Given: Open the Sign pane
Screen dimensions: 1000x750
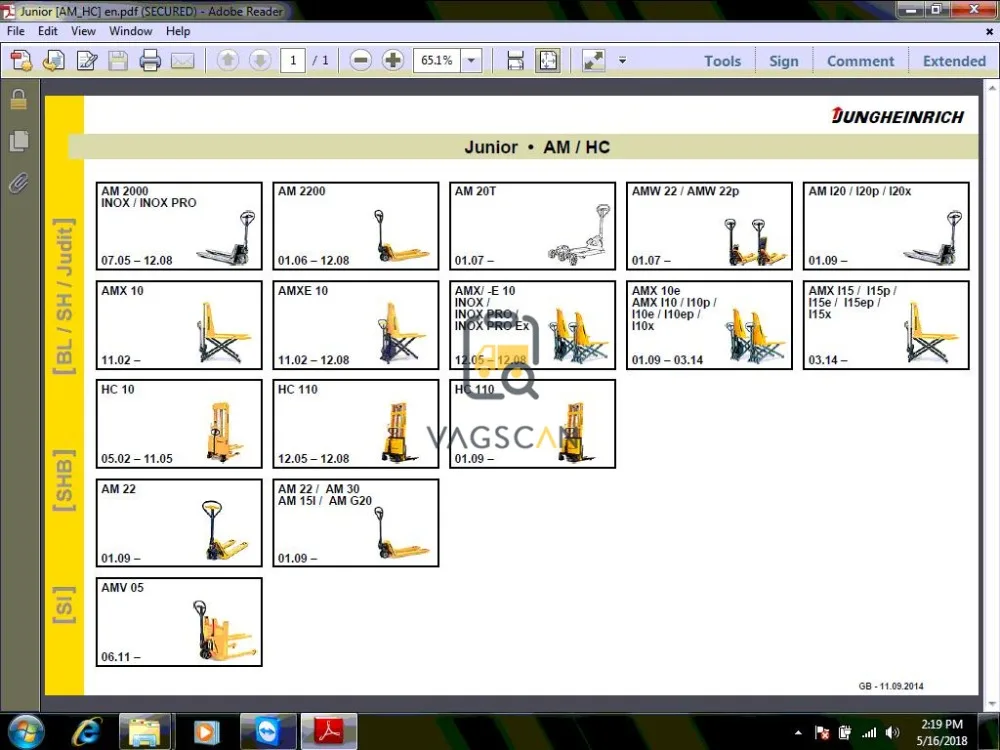Looking at the screenshot, I should click(x=784, y=61).
